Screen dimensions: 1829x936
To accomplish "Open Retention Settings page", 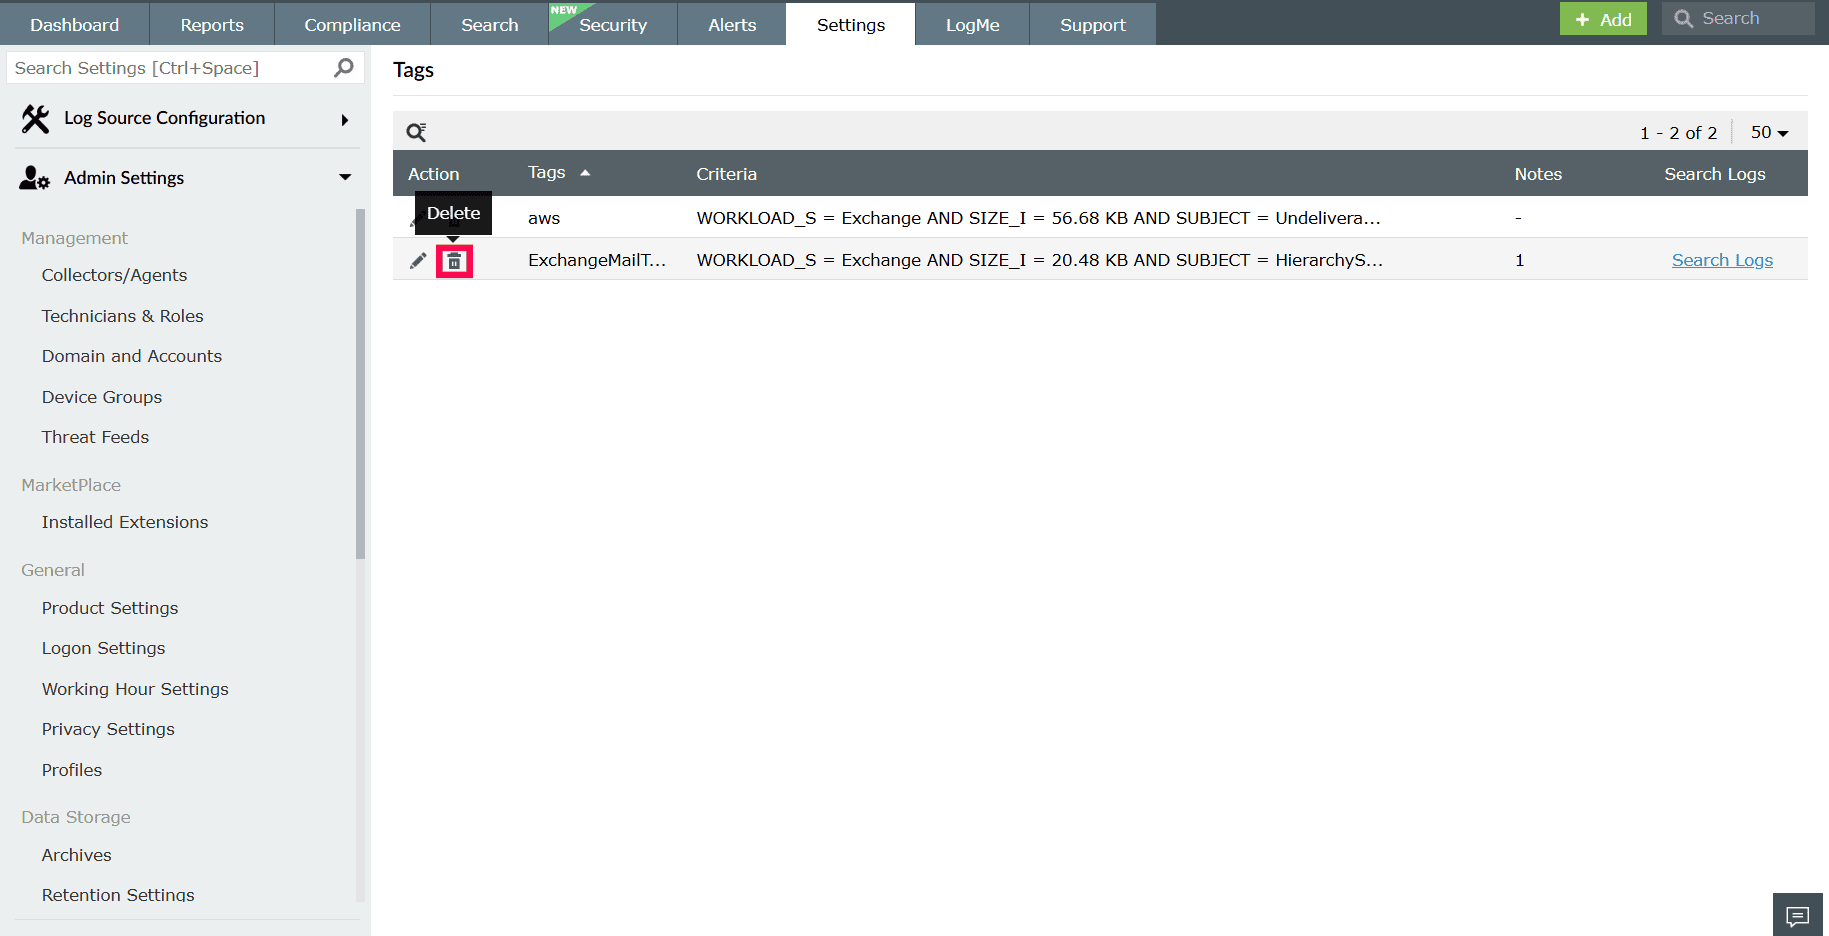I will [118, 894].
